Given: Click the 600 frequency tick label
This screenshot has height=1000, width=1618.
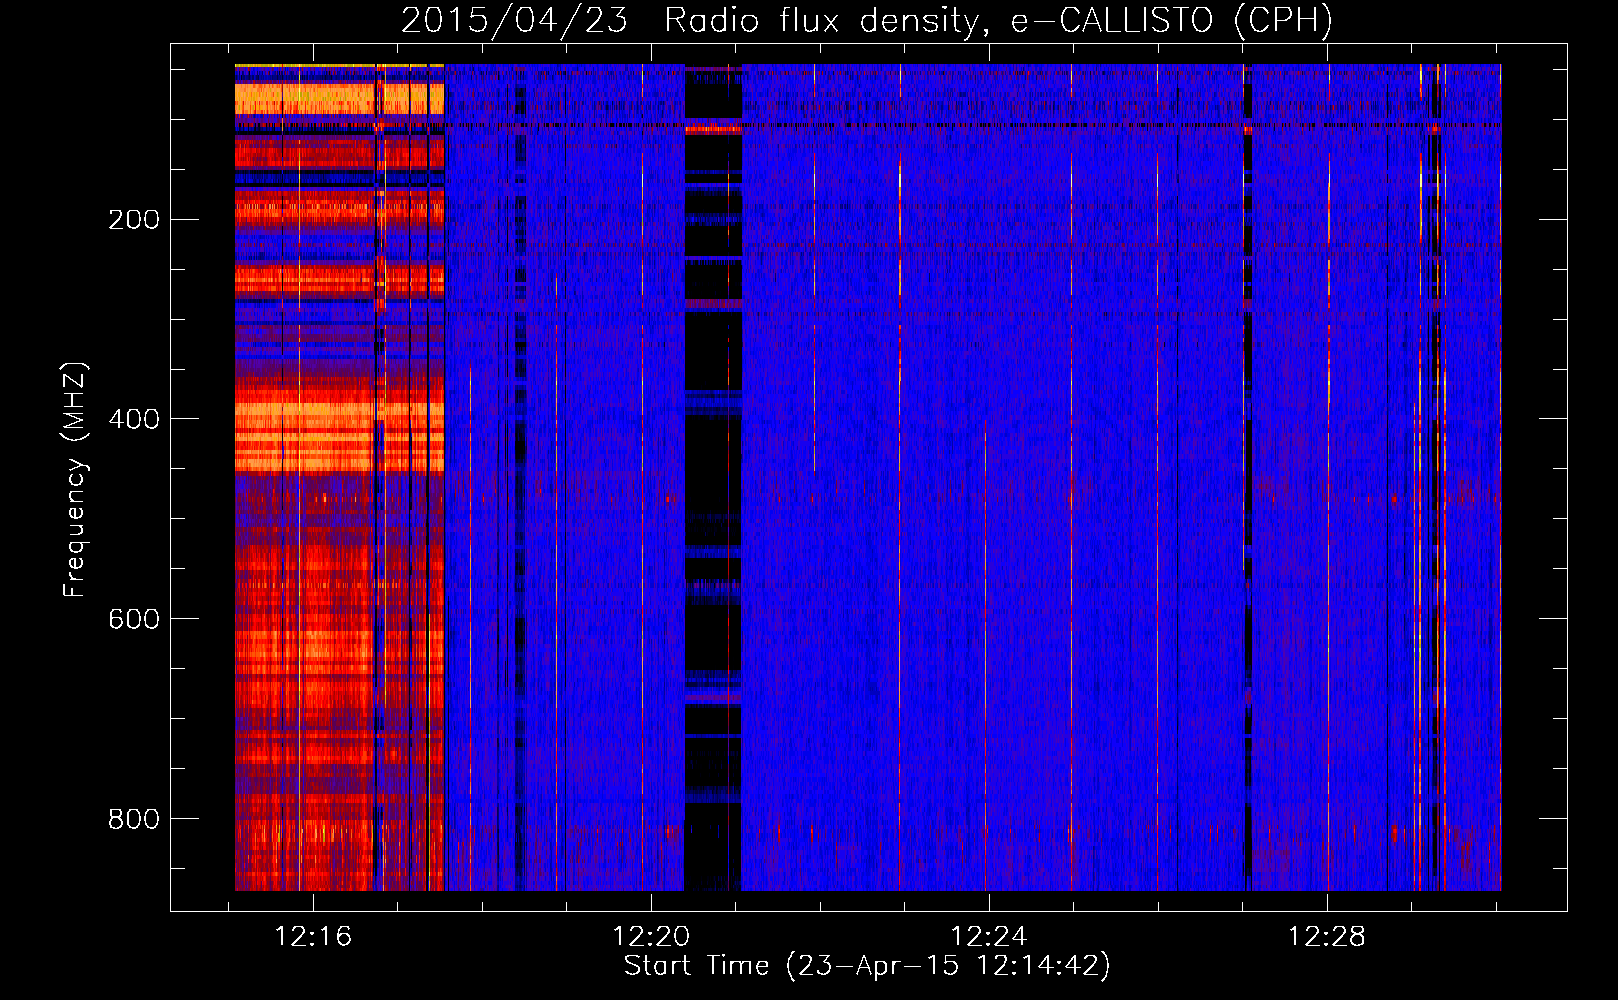Looking at the screenshot, I should tap(134, 619).
